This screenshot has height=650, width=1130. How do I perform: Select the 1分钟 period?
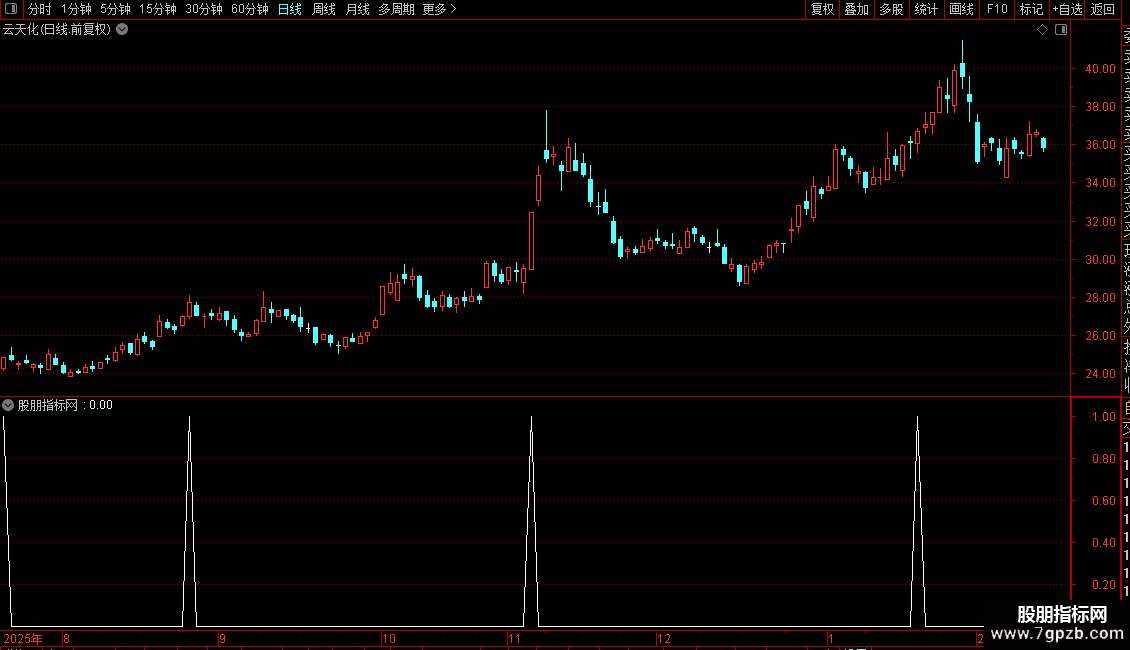click(76, 9)
